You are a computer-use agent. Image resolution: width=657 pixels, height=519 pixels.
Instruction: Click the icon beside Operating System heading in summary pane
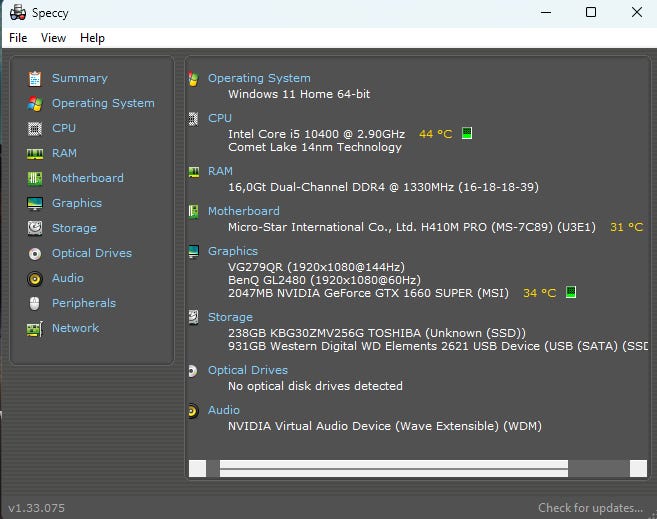pos(193,79)
